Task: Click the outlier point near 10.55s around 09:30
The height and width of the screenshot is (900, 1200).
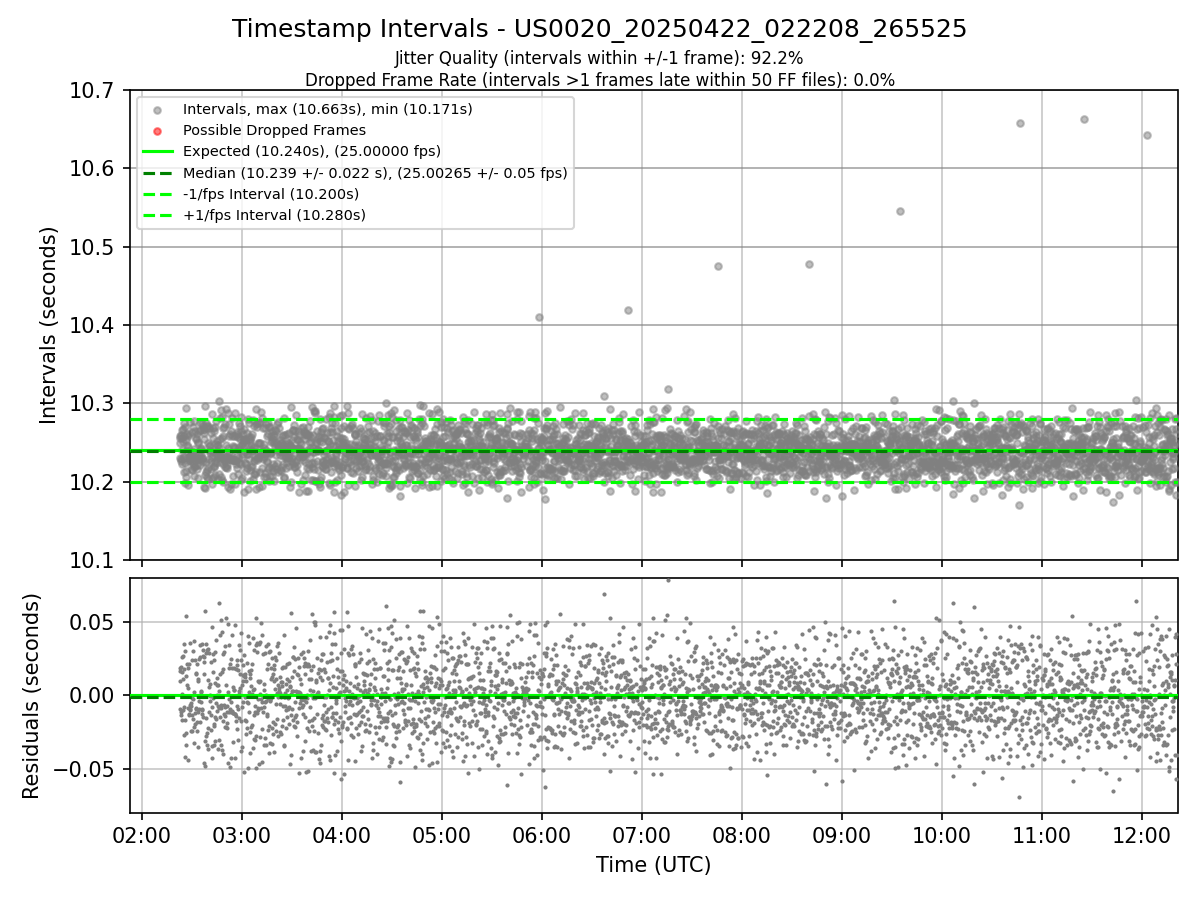Action: [x=900, y=211]
